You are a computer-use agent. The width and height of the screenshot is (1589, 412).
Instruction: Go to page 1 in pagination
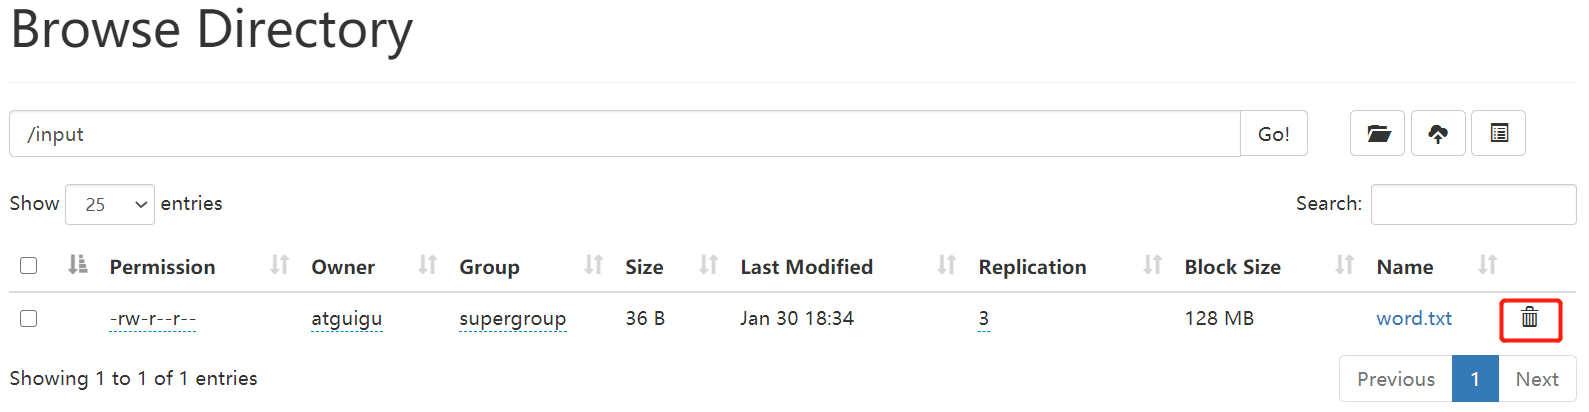[1475, 379]
